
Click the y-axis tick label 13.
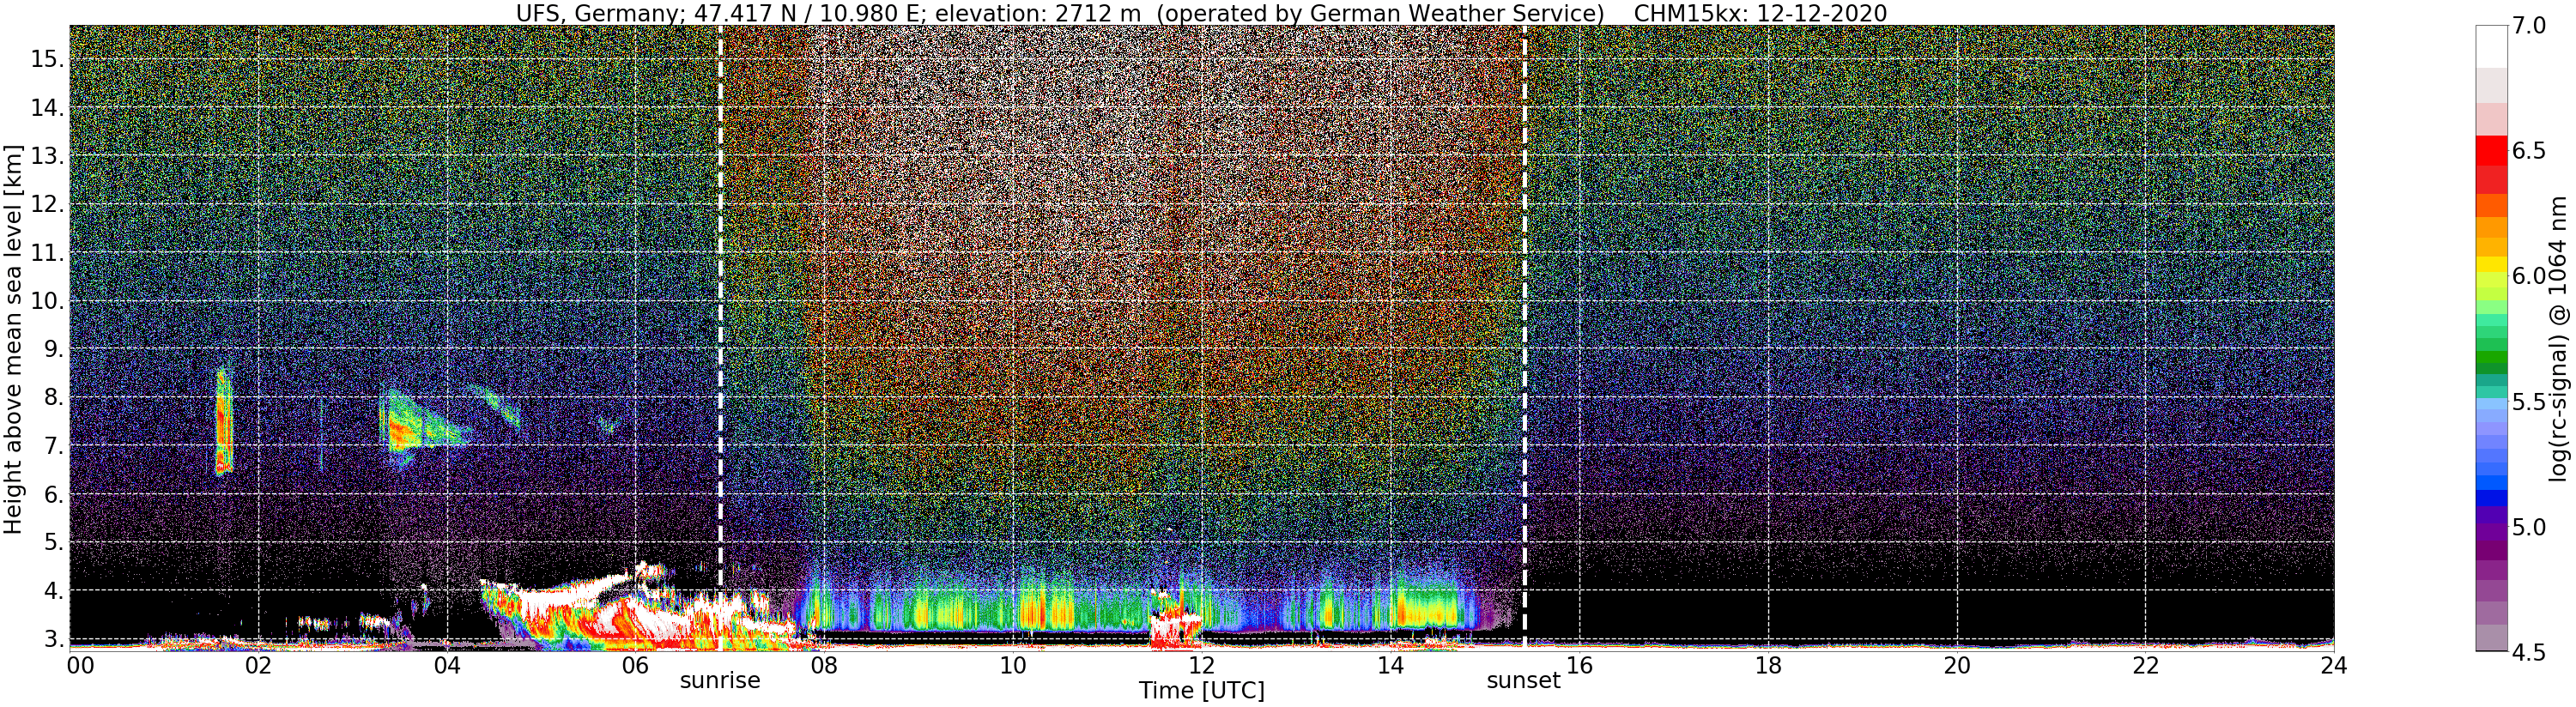click(47, 156)
